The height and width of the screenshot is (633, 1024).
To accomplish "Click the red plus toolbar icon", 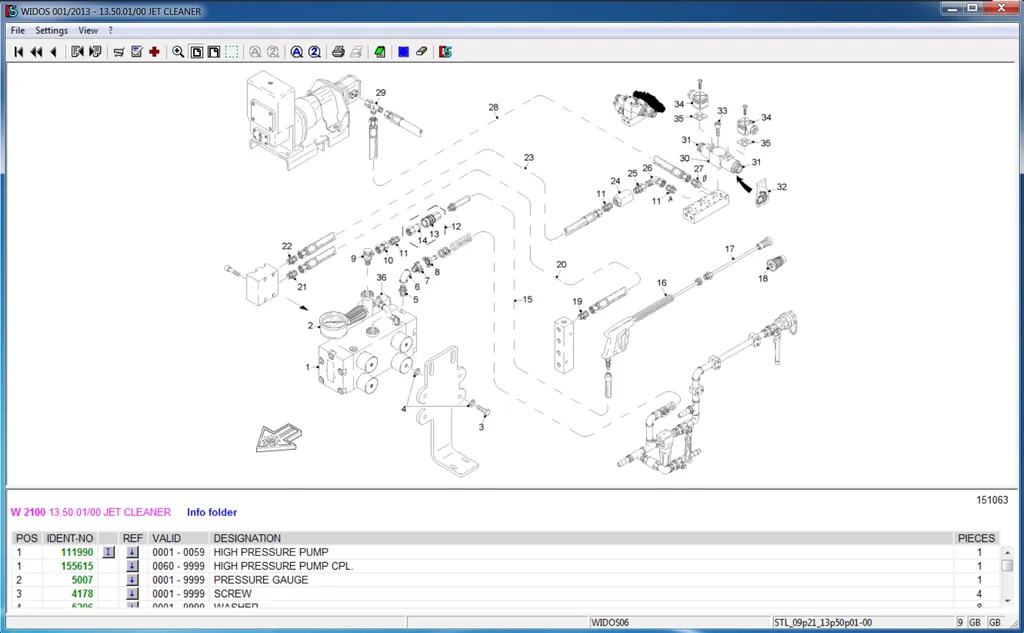I will [154, 52].
